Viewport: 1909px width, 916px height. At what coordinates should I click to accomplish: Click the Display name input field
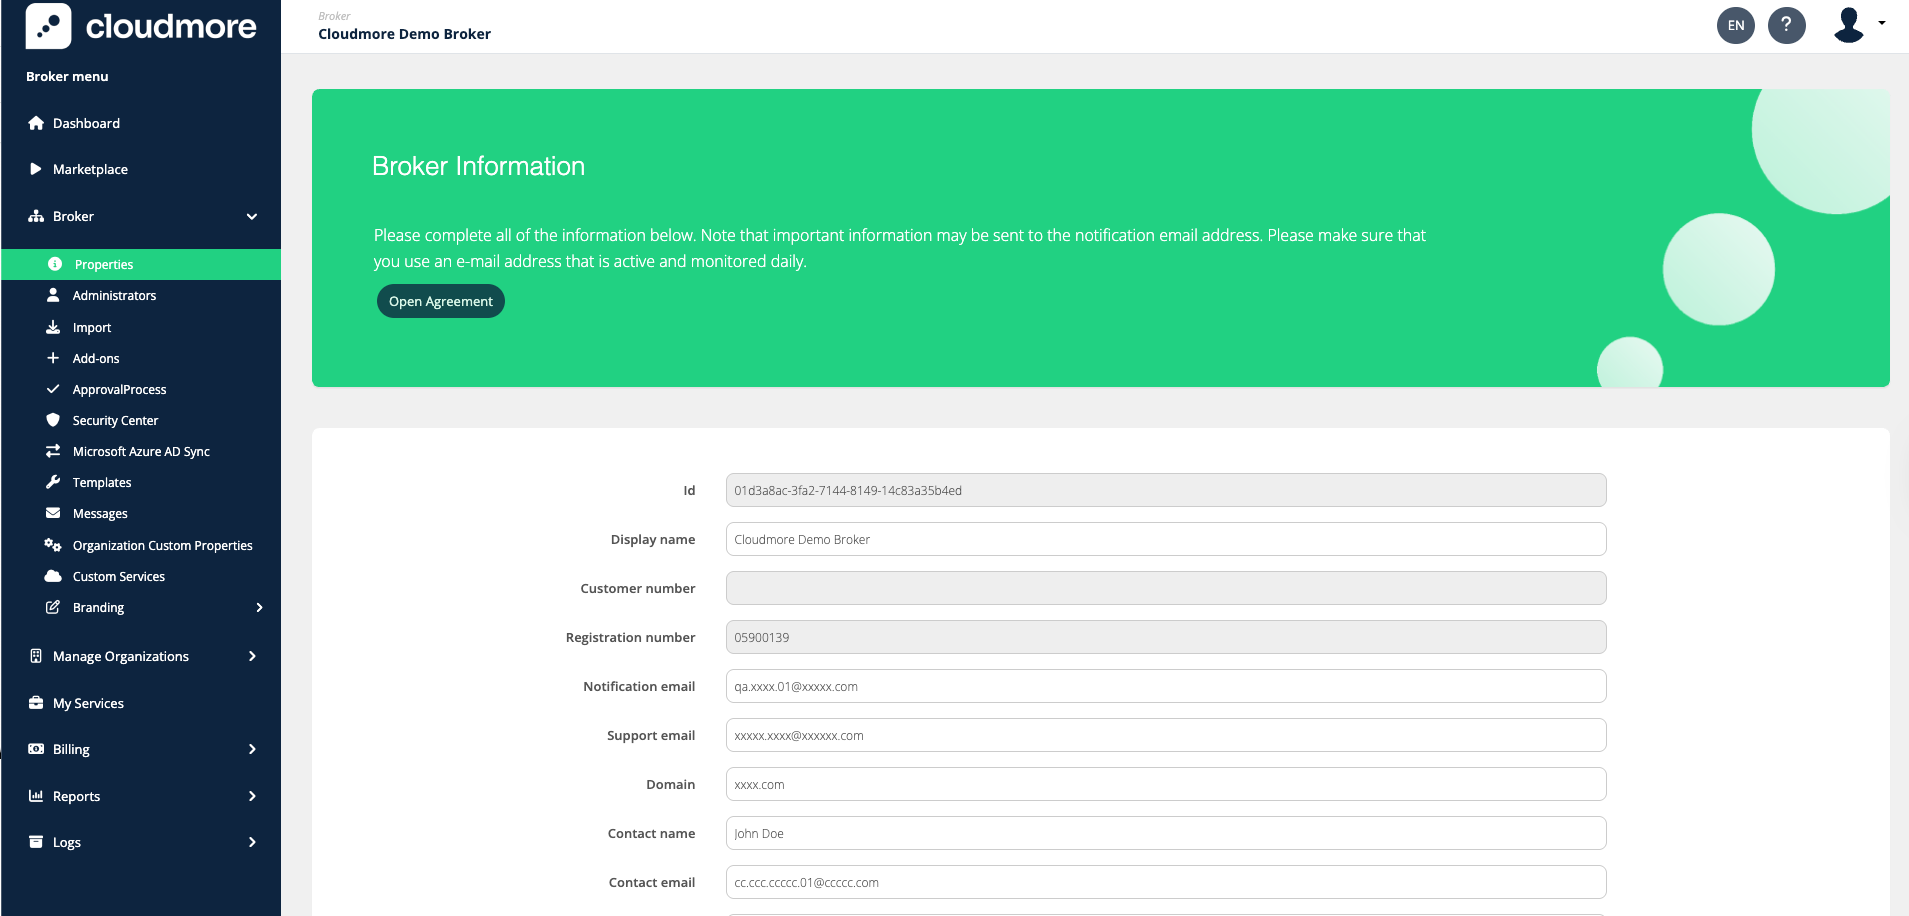click(1165, 539)
